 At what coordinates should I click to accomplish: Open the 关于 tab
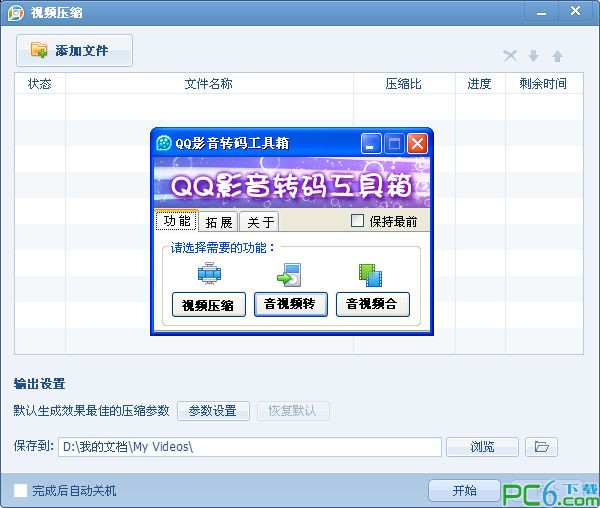tap(260, 222)
